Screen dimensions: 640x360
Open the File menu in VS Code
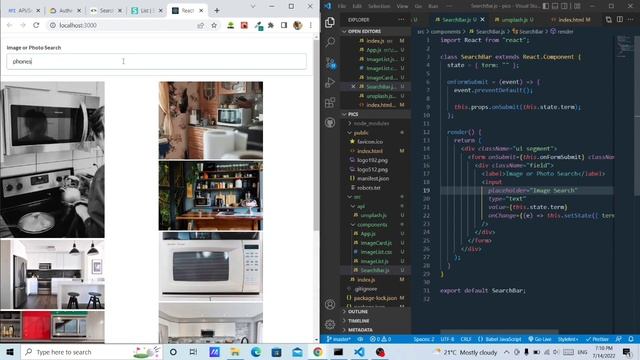tap(342, 6)
